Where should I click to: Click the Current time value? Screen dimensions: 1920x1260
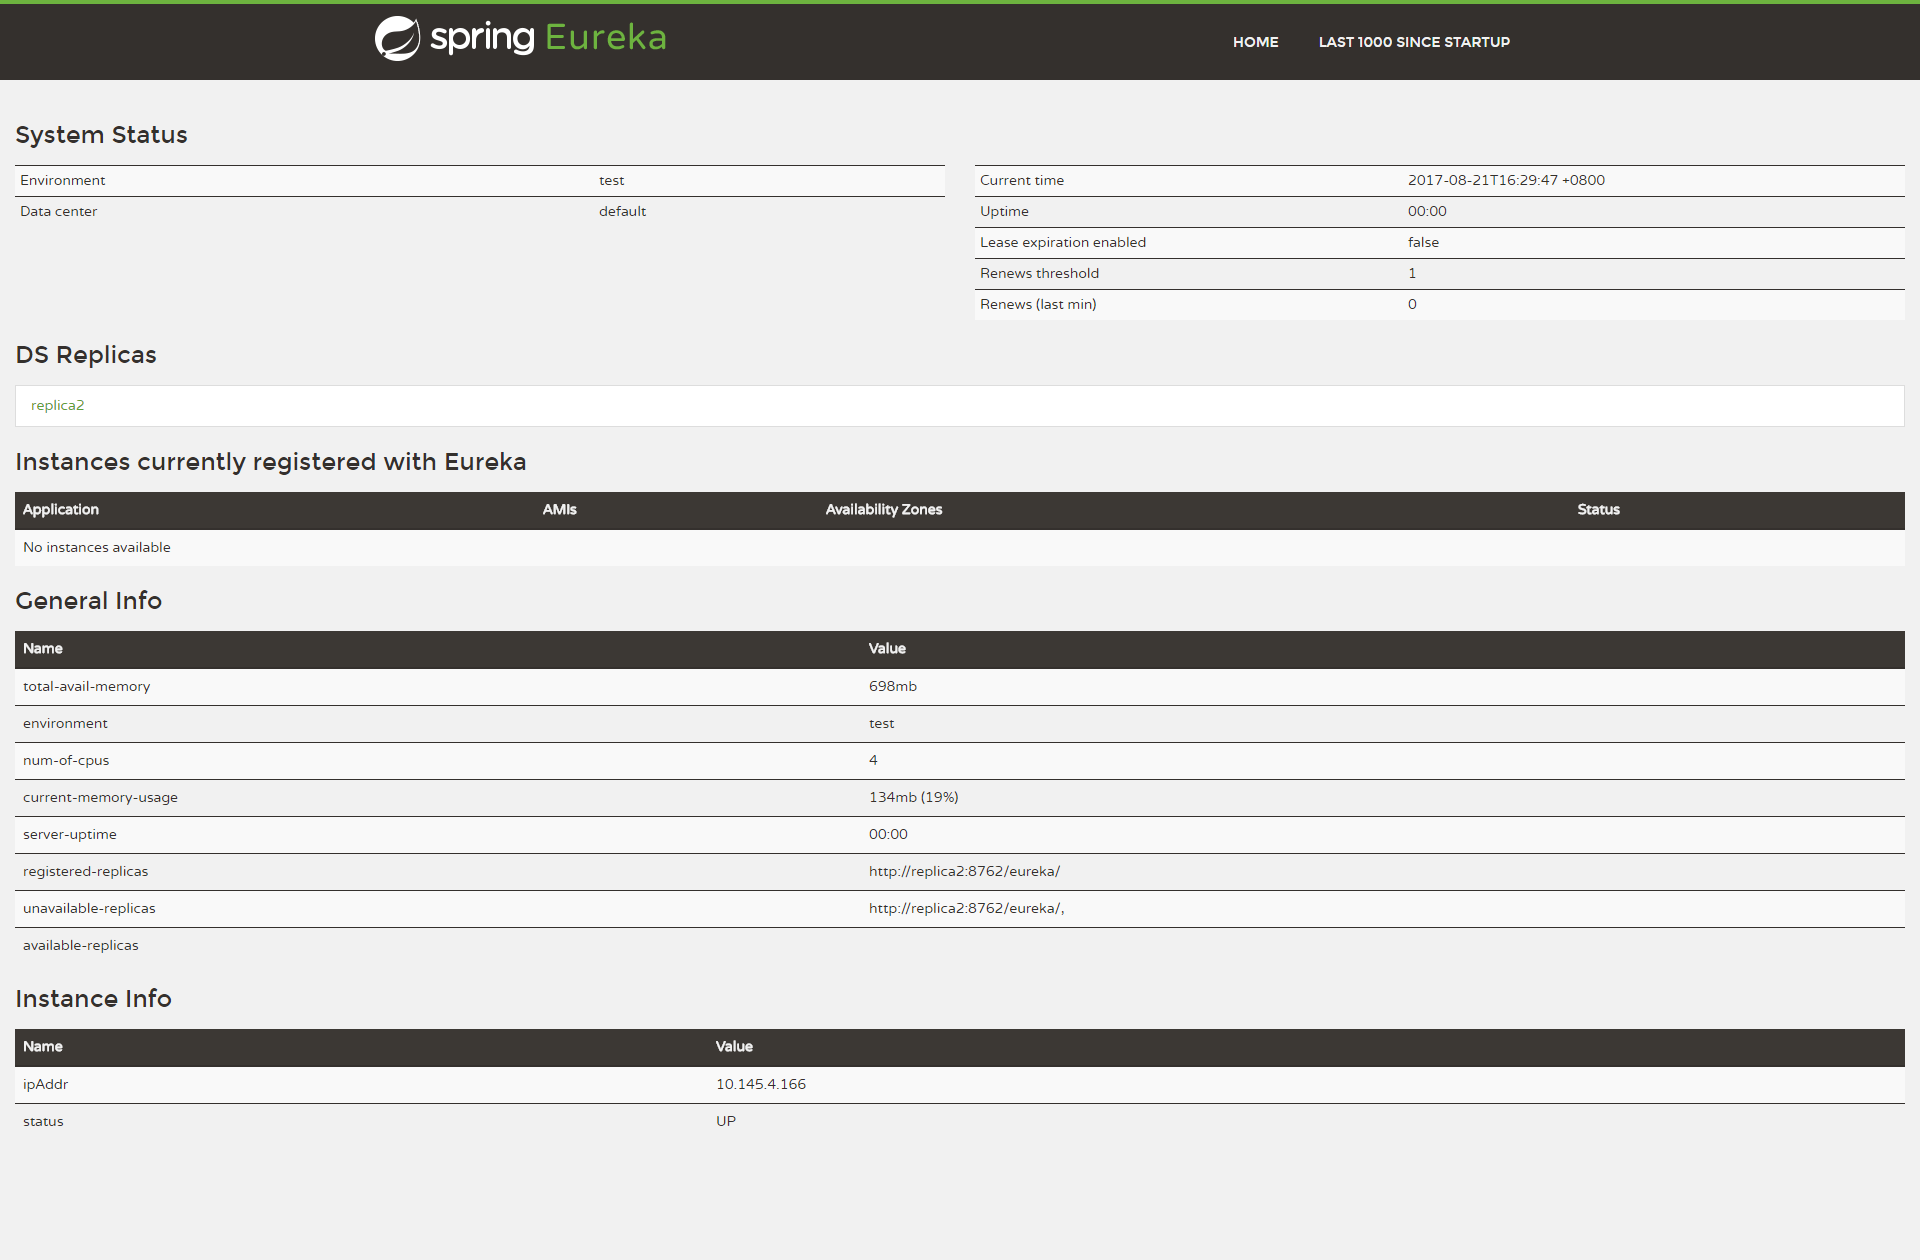1506,181
